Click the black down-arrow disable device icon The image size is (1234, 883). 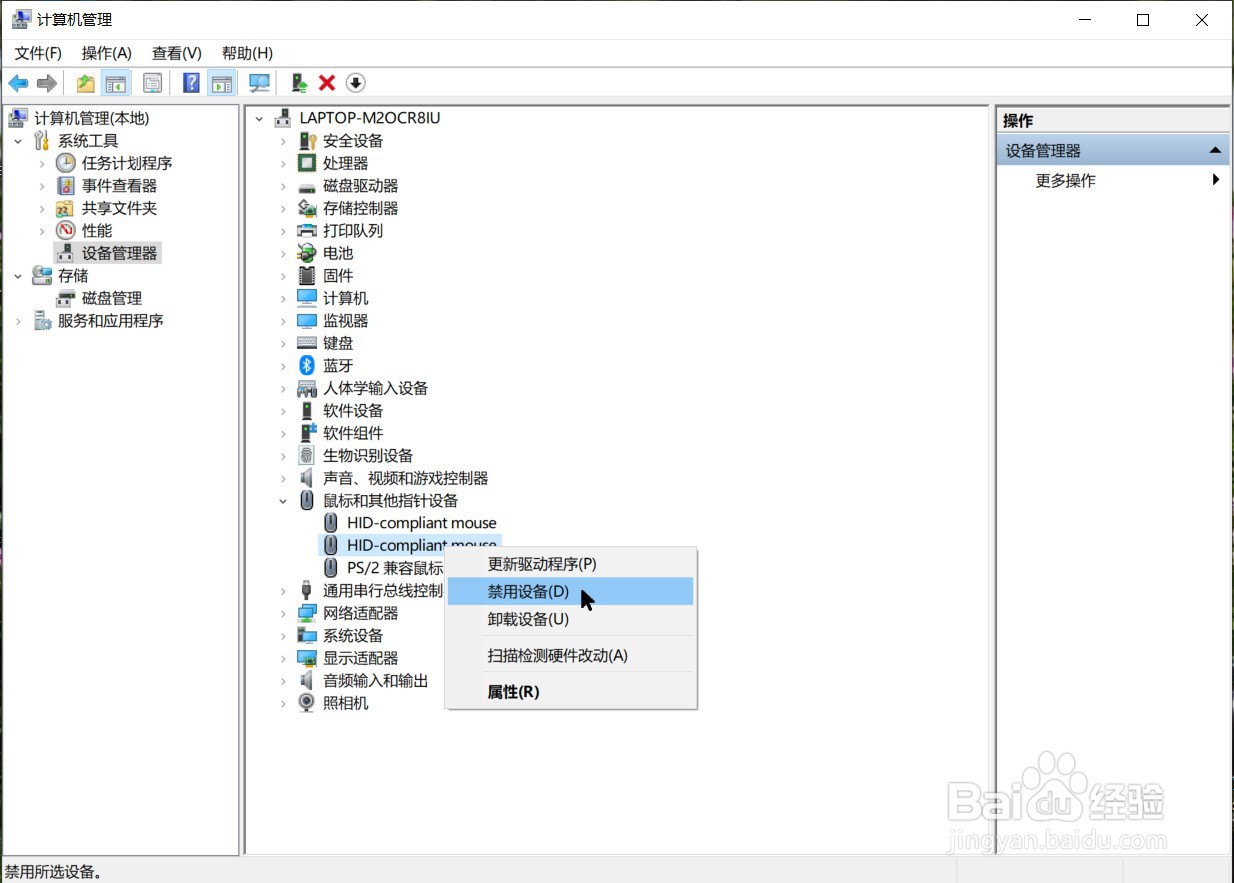(356, 83)
